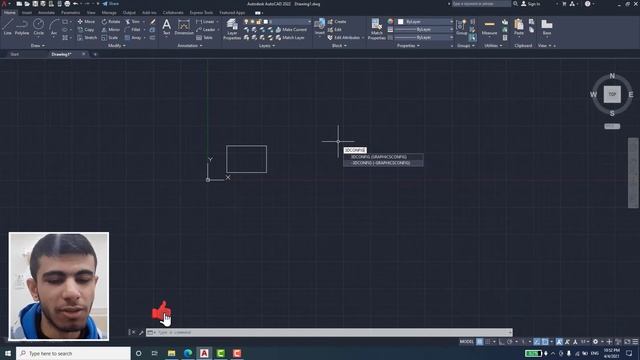
Task: Click the Fillet command
Action: click(x=133, y=29)
